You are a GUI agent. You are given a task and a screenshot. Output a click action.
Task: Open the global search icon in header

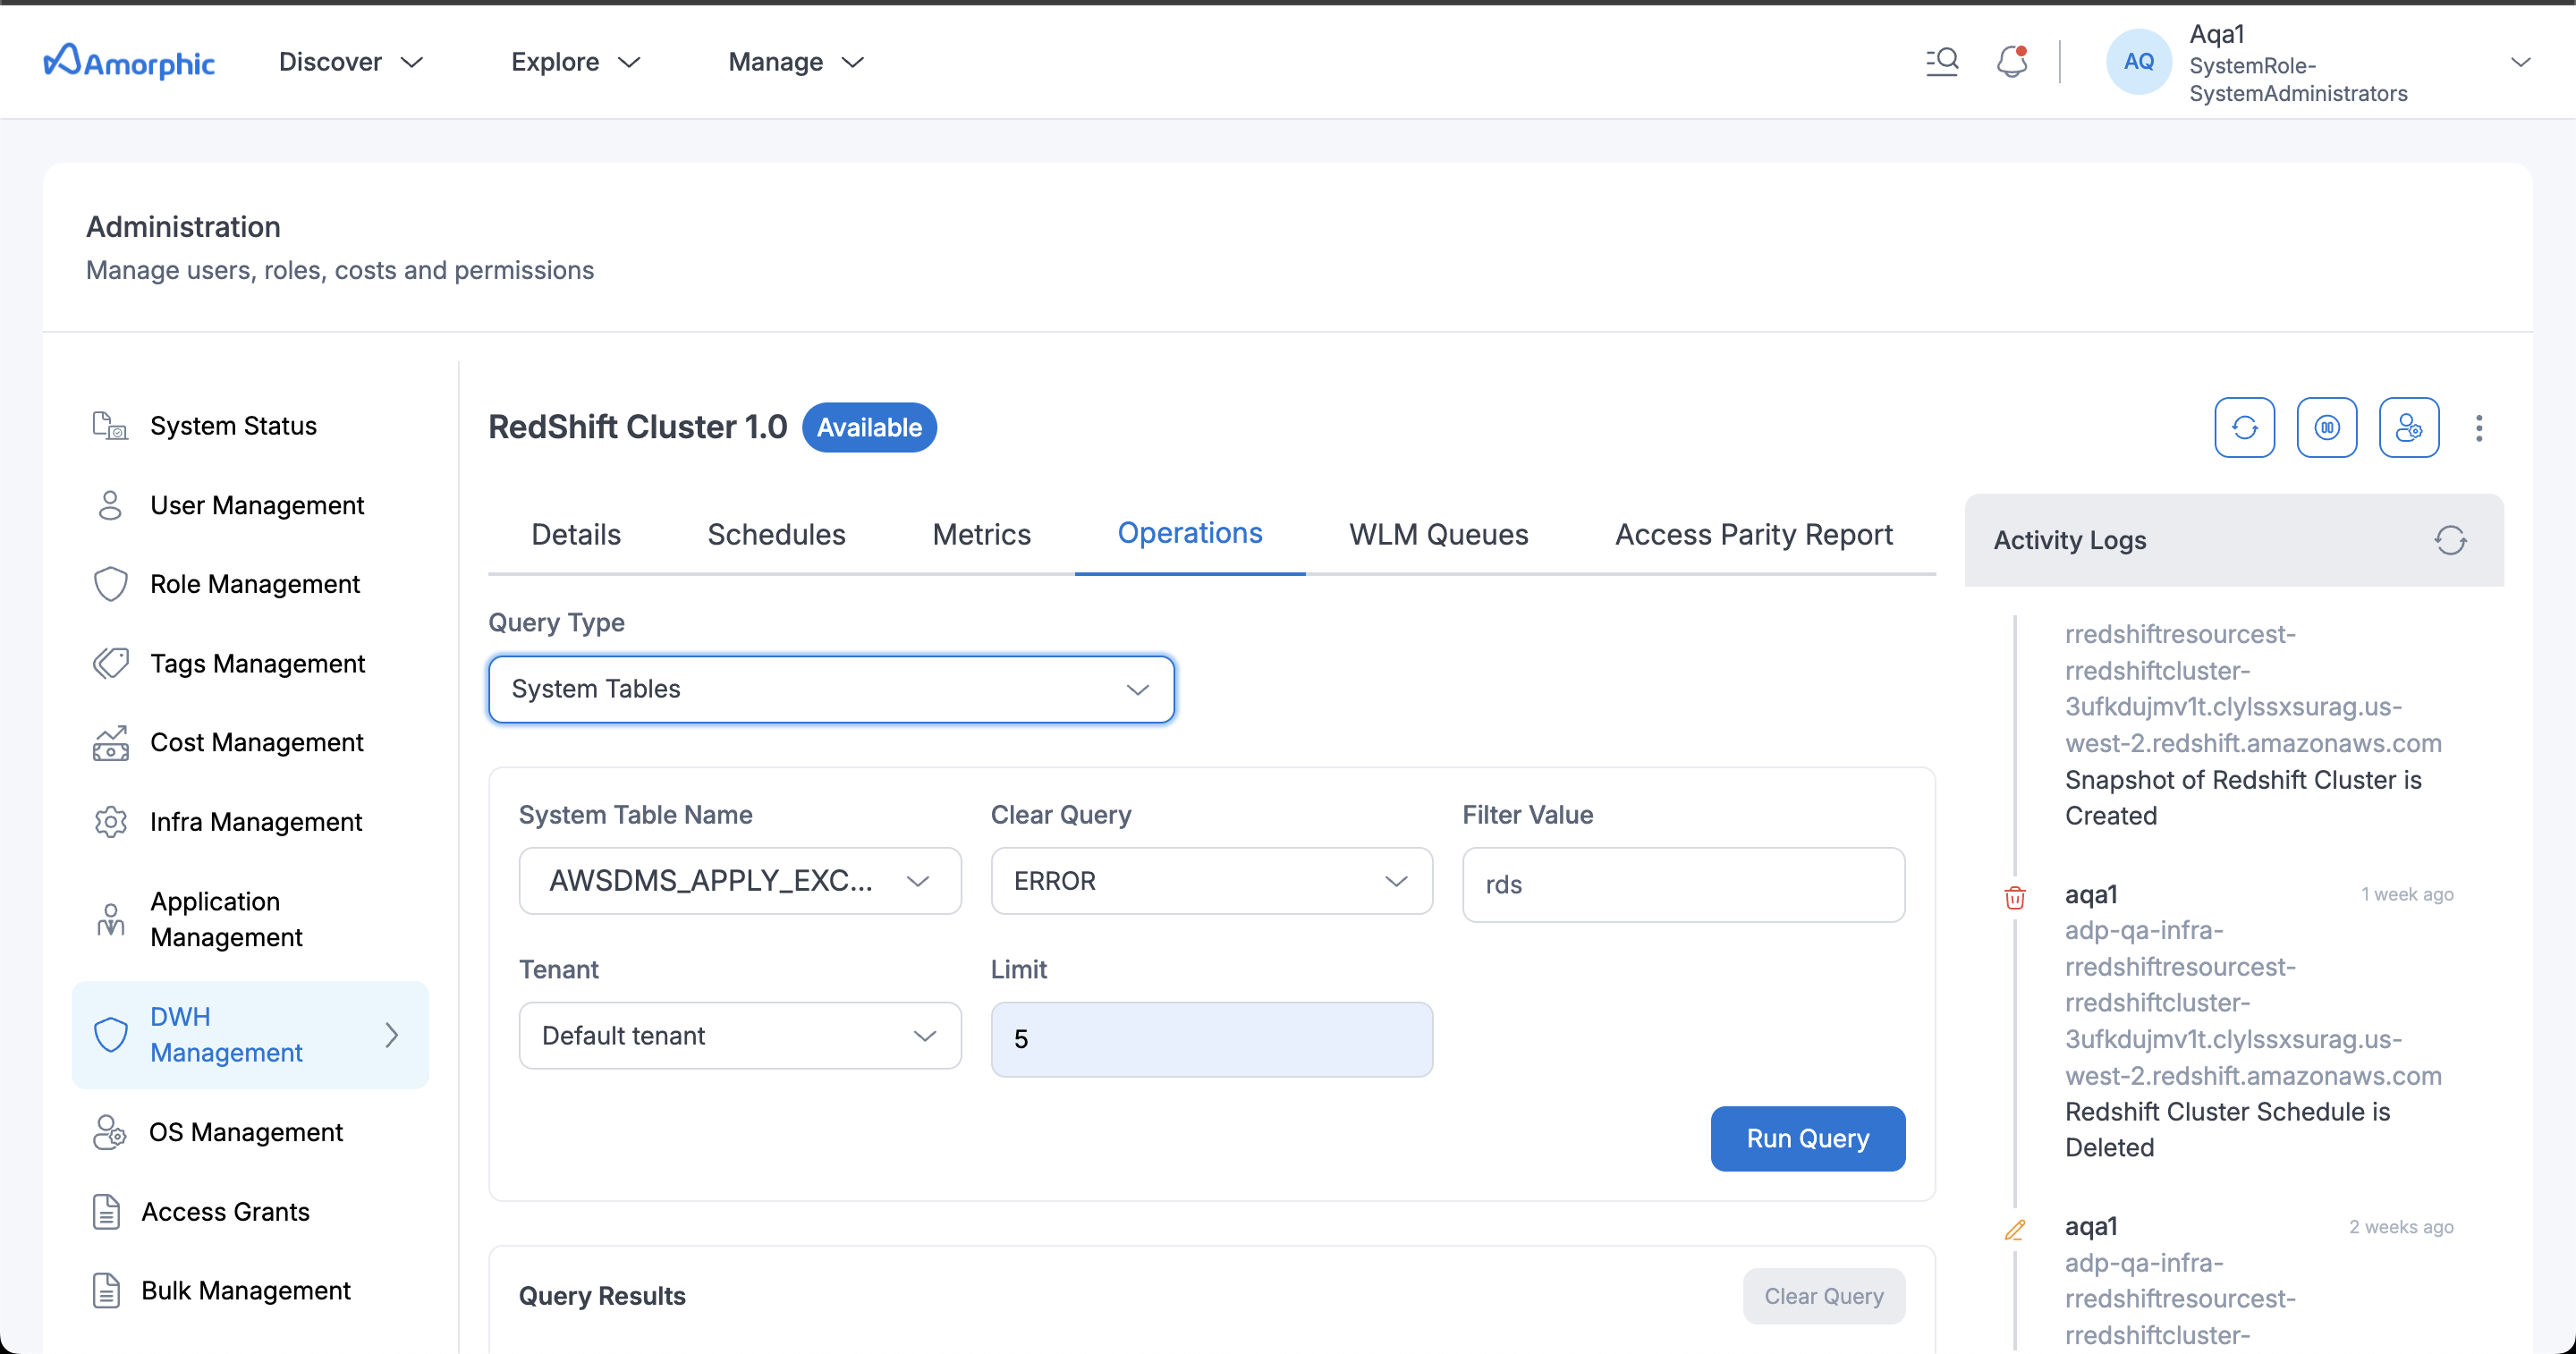point(1941,62)
